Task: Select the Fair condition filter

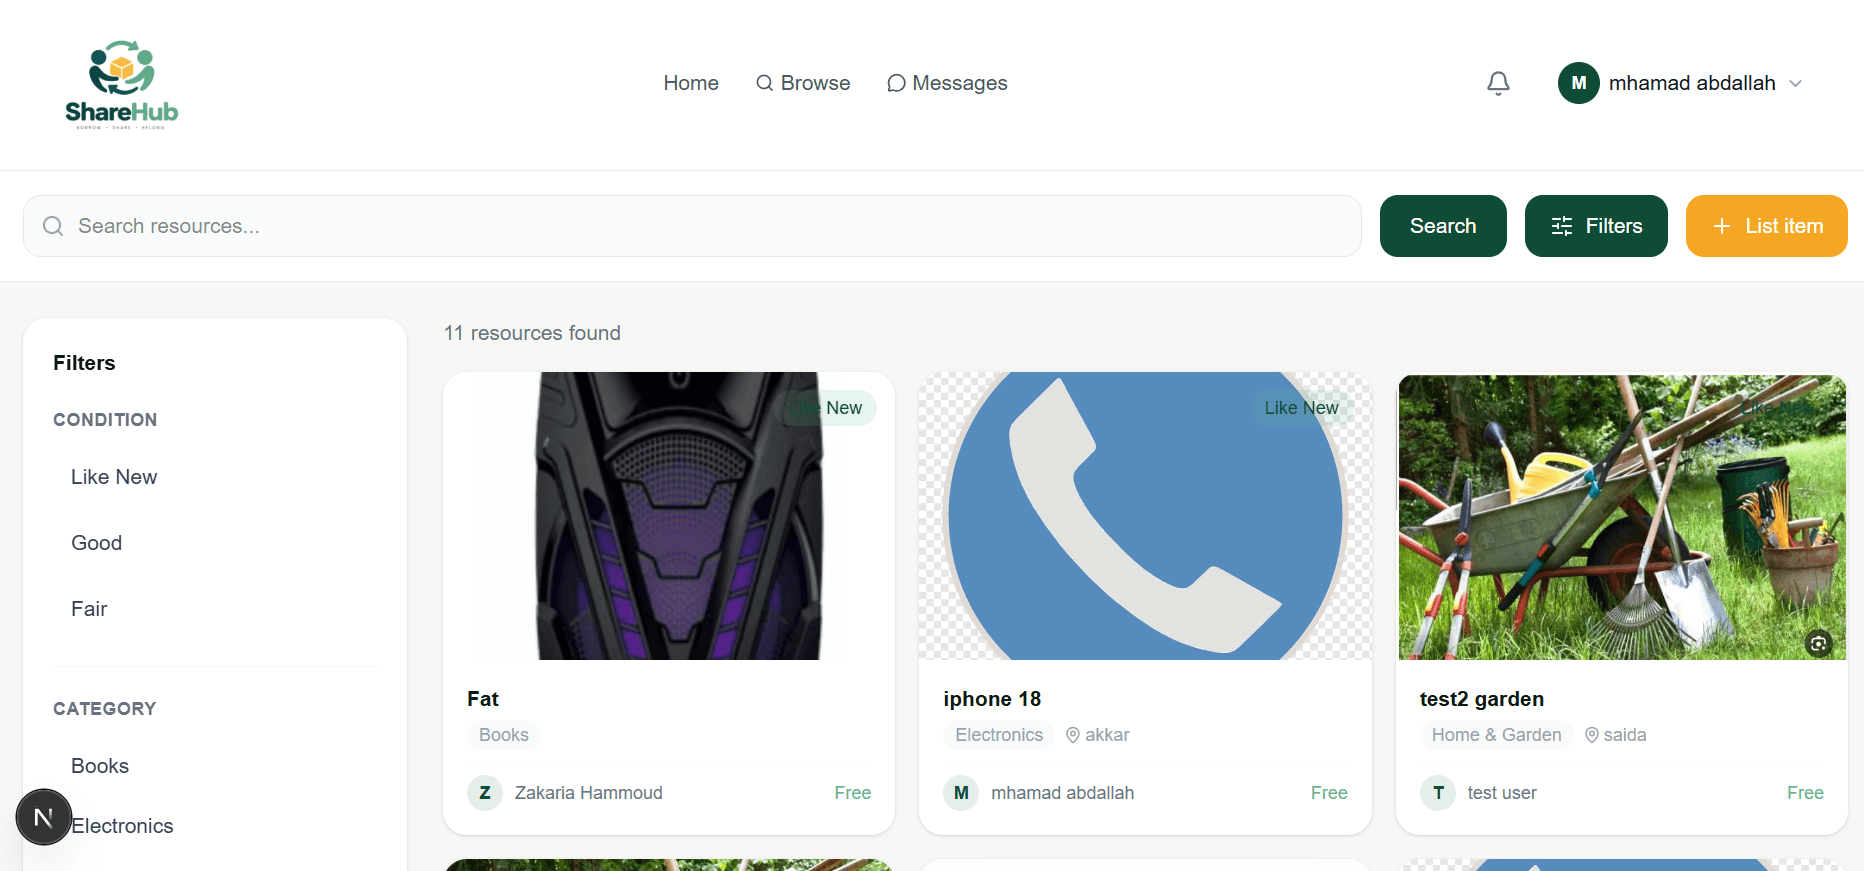Action: point(89,609)
